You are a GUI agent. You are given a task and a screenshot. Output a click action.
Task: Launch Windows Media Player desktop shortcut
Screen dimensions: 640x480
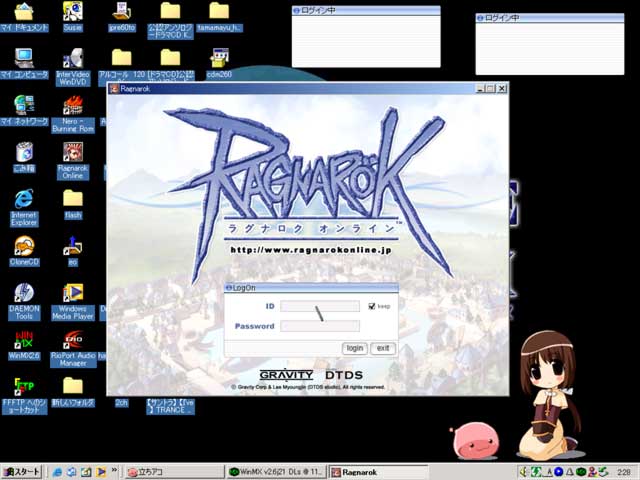(x=72, y=293)
